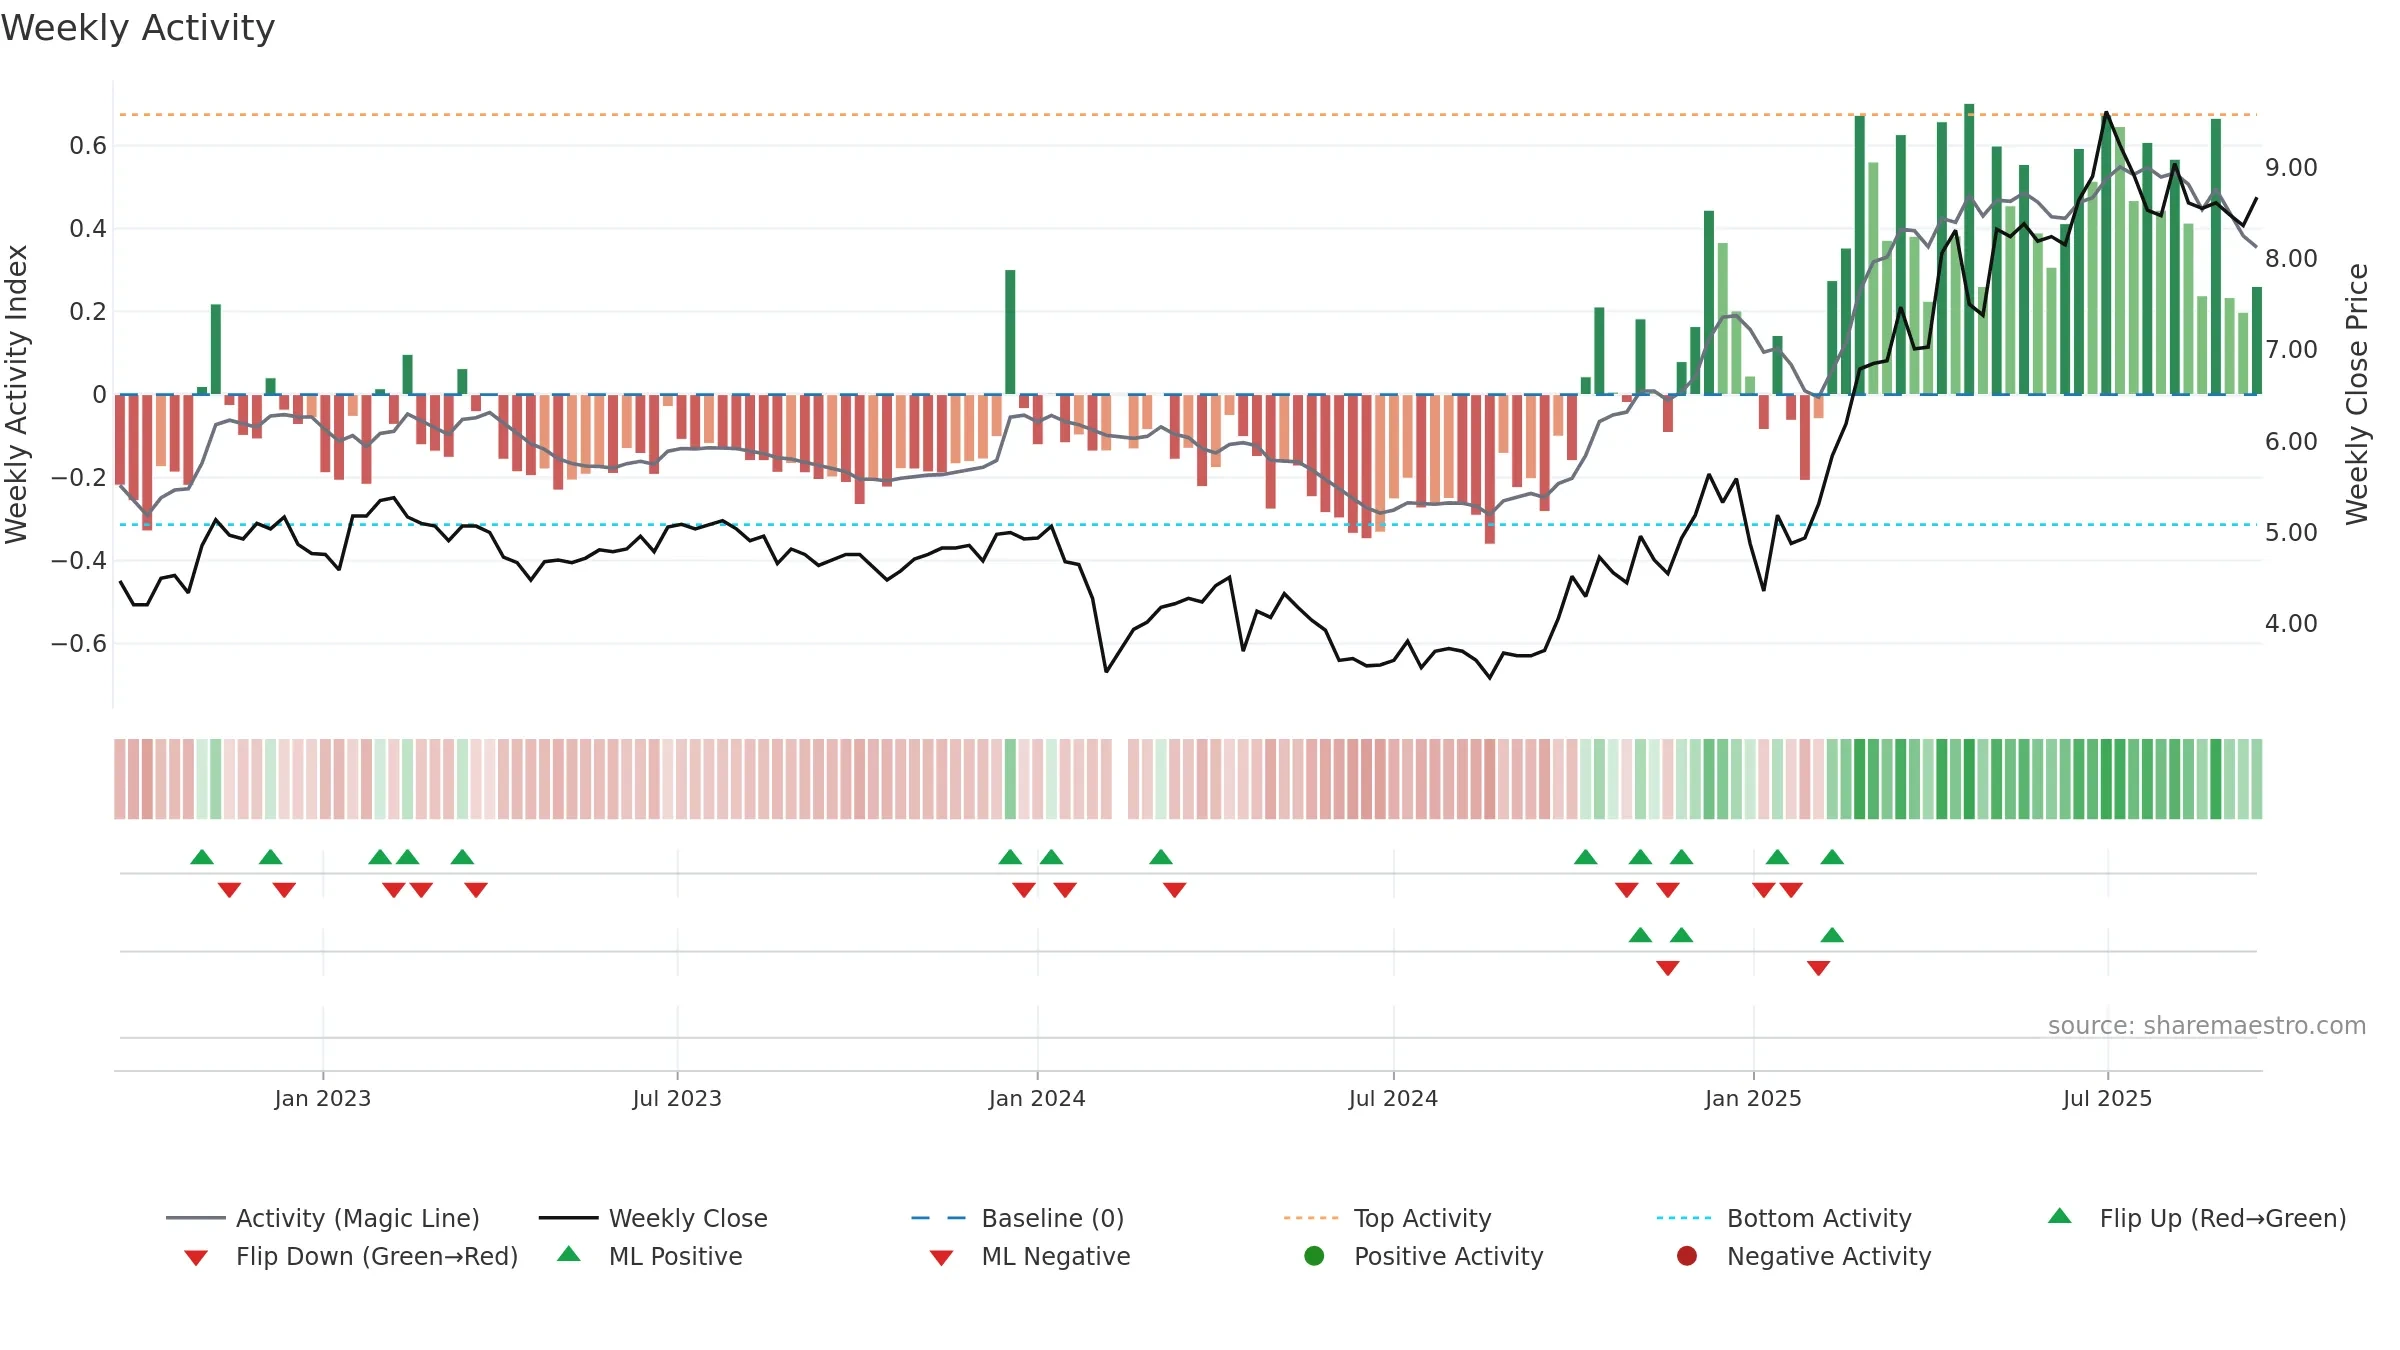The height and width of the screenshot is (1350, 2400).
Task: Click the first Flip Up marker in late 2022
Action: pos(202,857)
